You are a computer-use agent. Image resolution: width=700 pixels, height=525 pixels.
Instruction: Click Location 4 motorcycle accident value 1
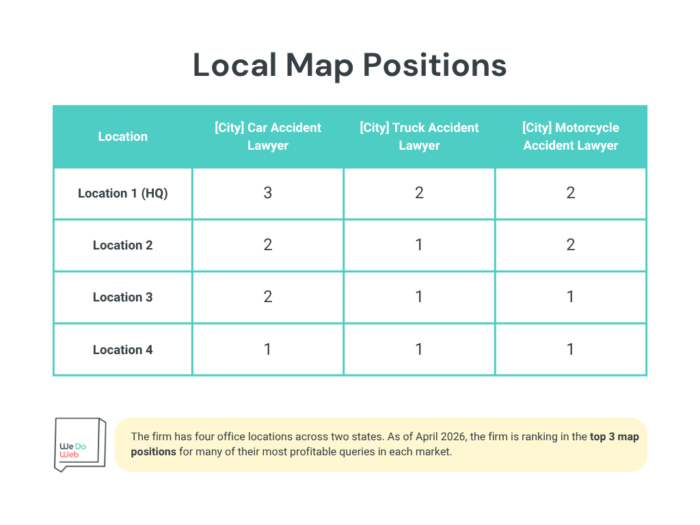click(x=570, y=349)
